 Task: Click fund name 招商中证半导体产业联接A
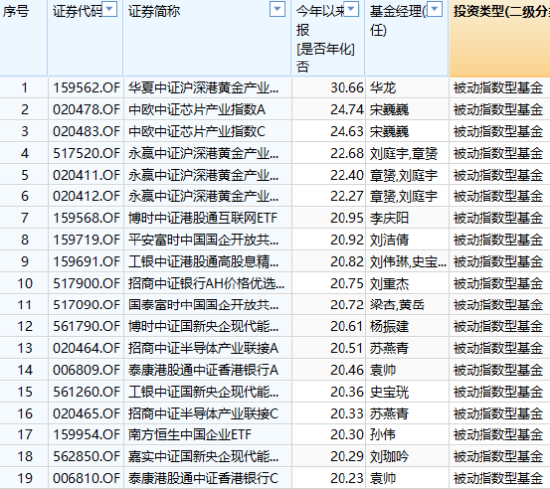click(x=203, y=348)
